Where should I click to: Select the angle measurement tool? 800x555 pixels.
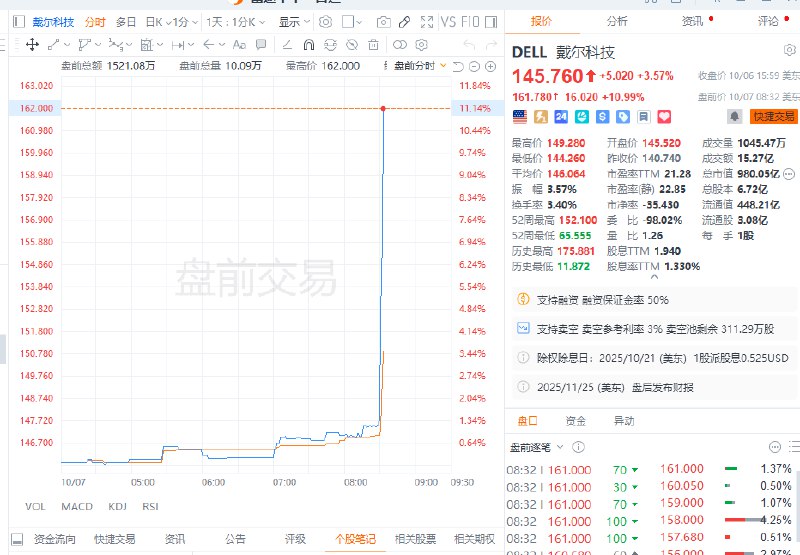(287, 45)
